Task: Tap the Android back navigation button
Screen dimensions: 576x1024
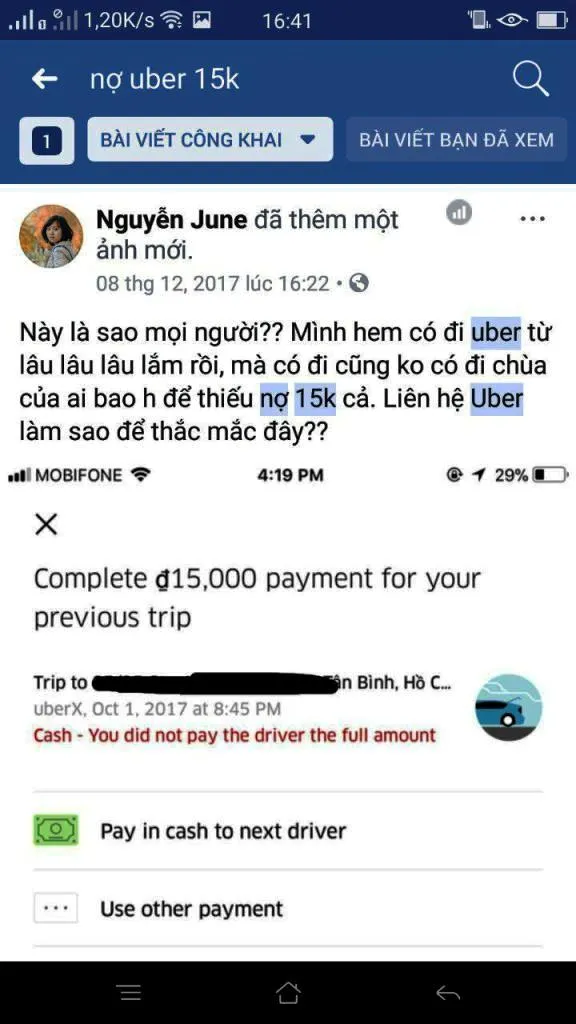Action: [448, 993]
